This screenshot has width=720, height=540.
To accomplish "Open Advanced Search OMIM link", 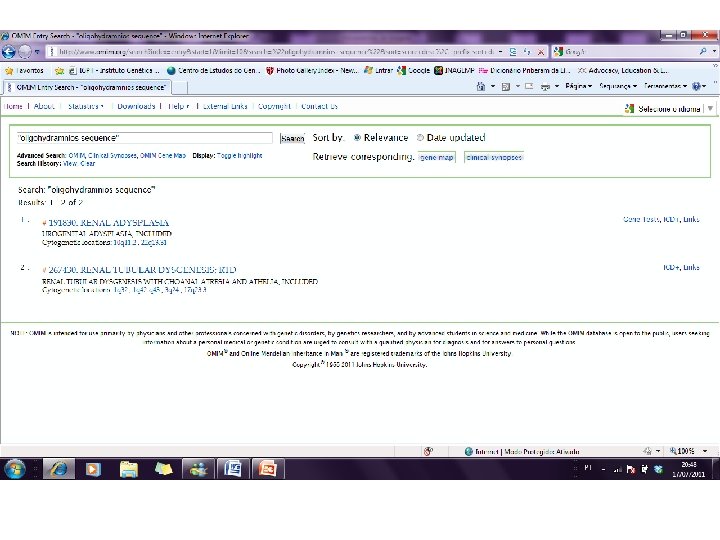I will (x=76, y=156).
